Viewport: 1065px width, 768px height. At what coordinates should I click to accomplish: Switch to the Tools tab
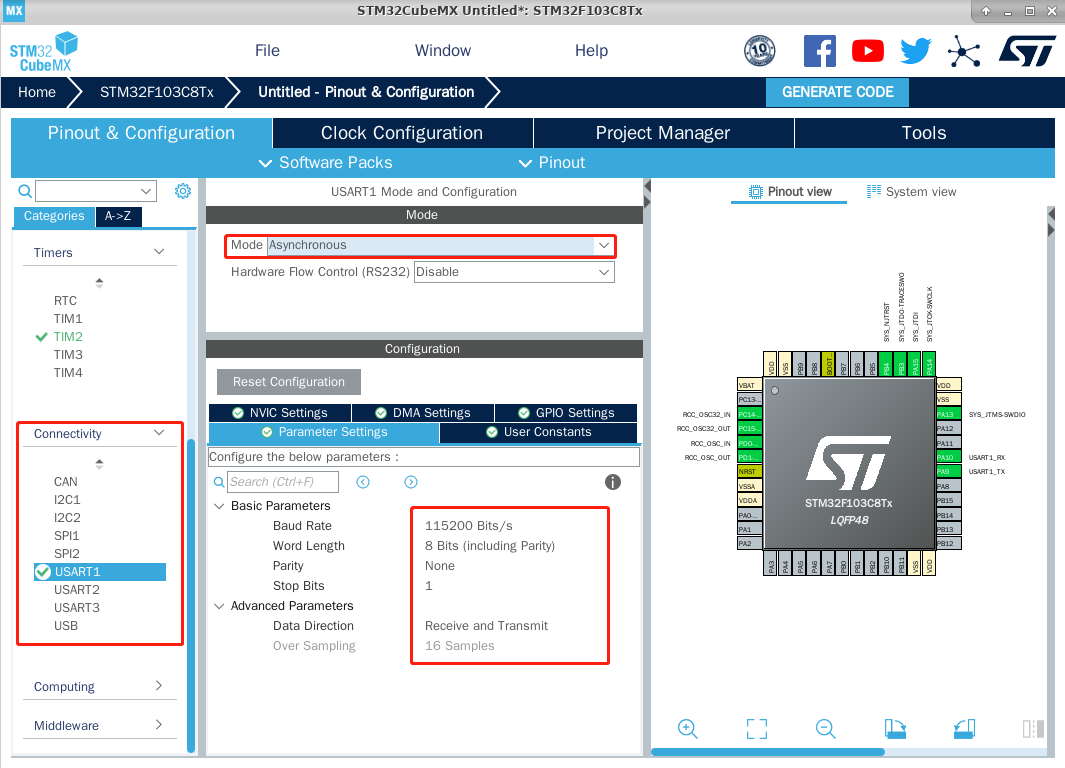coord(924,133)
